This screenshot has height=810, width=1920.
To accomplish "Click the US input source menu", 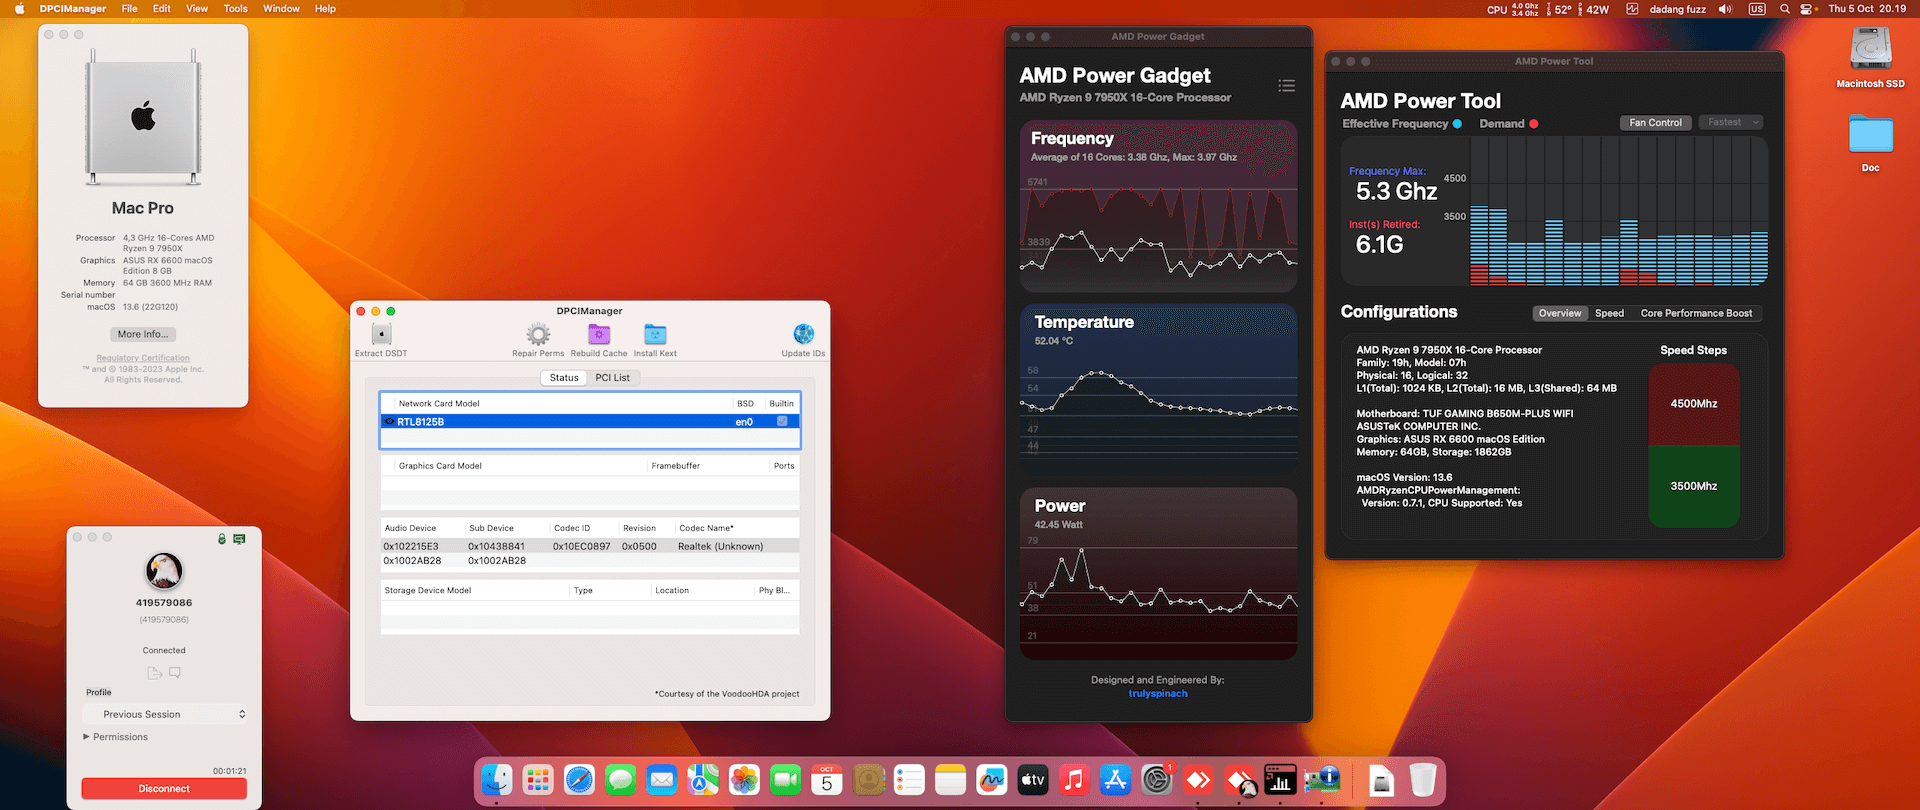I will (1757, 9).
